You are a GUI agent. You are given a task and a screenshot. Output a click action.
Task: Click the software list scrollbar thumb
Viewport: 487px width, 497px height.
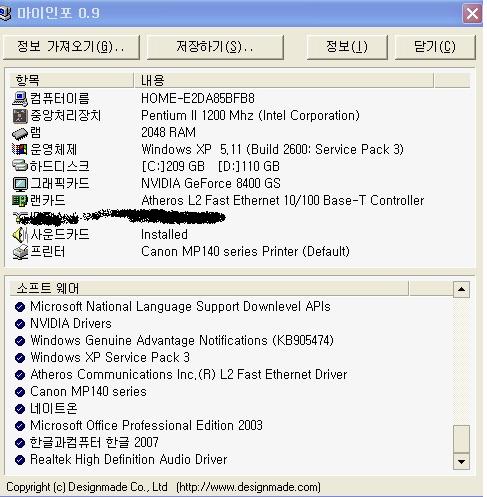pos(461,439)
